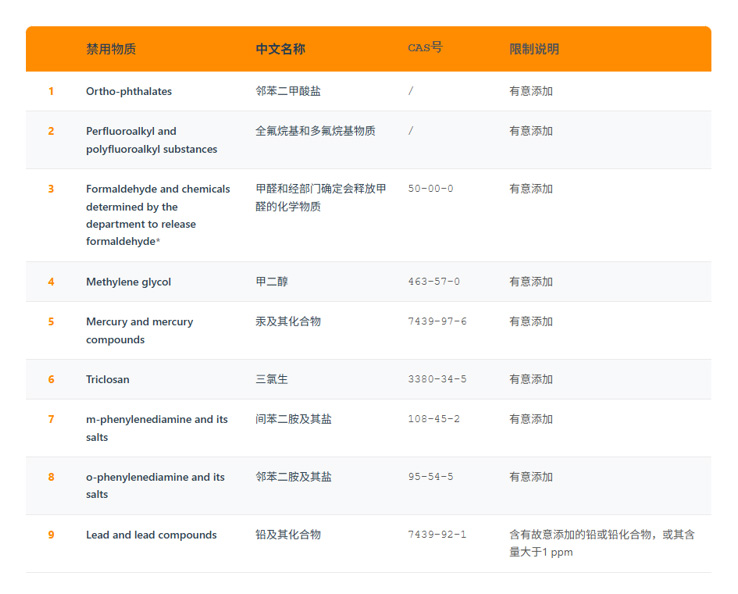Select the Ortho-phthalates cell
Viewport: 738px width, 594px height.
[x=129, y=91]
